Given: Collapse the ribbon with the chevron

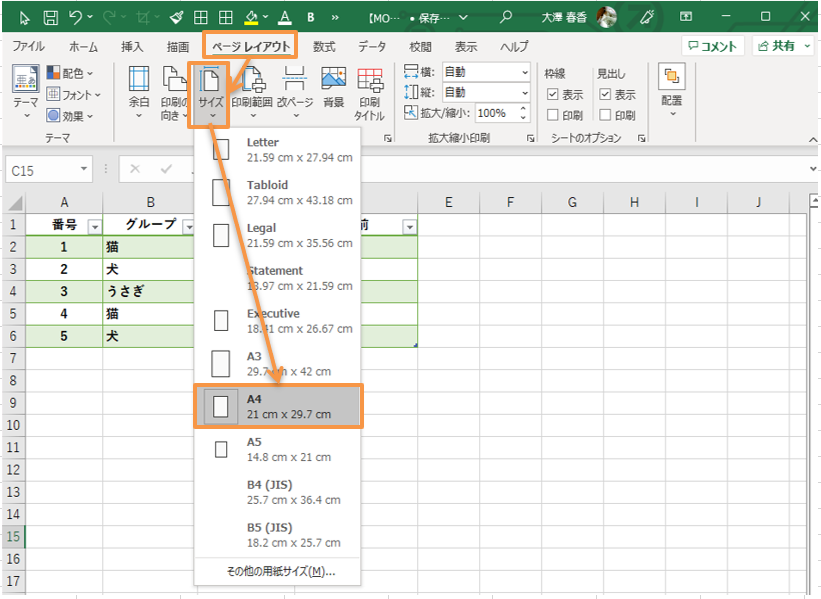Looking at the screenshot, I should coord(812,139).
